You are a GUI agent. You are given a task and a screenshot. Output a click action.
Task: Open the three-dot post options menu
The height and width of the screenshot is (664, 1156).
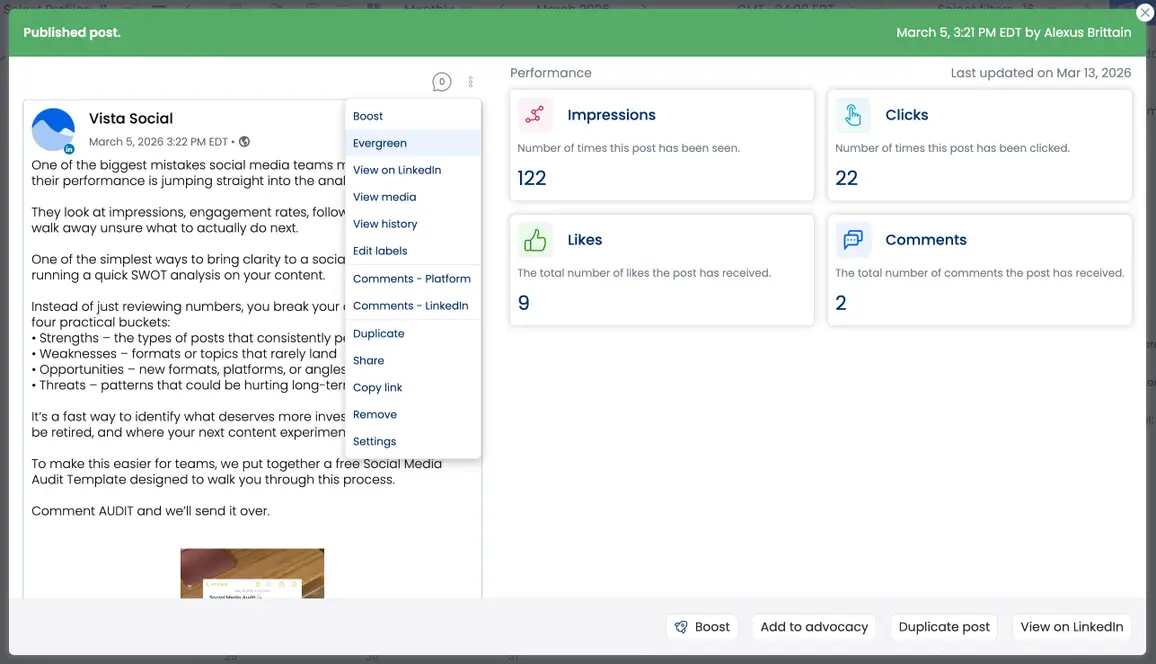click(471, 82)
